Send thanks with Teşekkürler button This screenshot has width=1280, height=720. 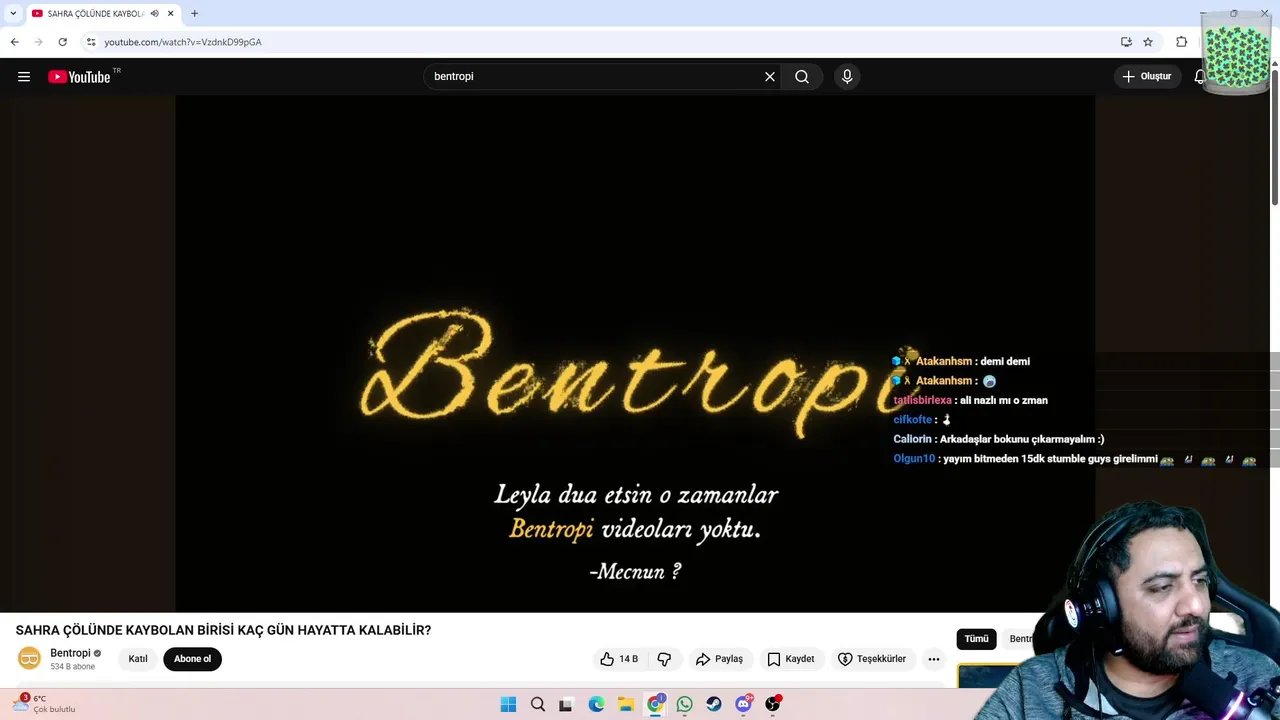(x=872, y=659)
